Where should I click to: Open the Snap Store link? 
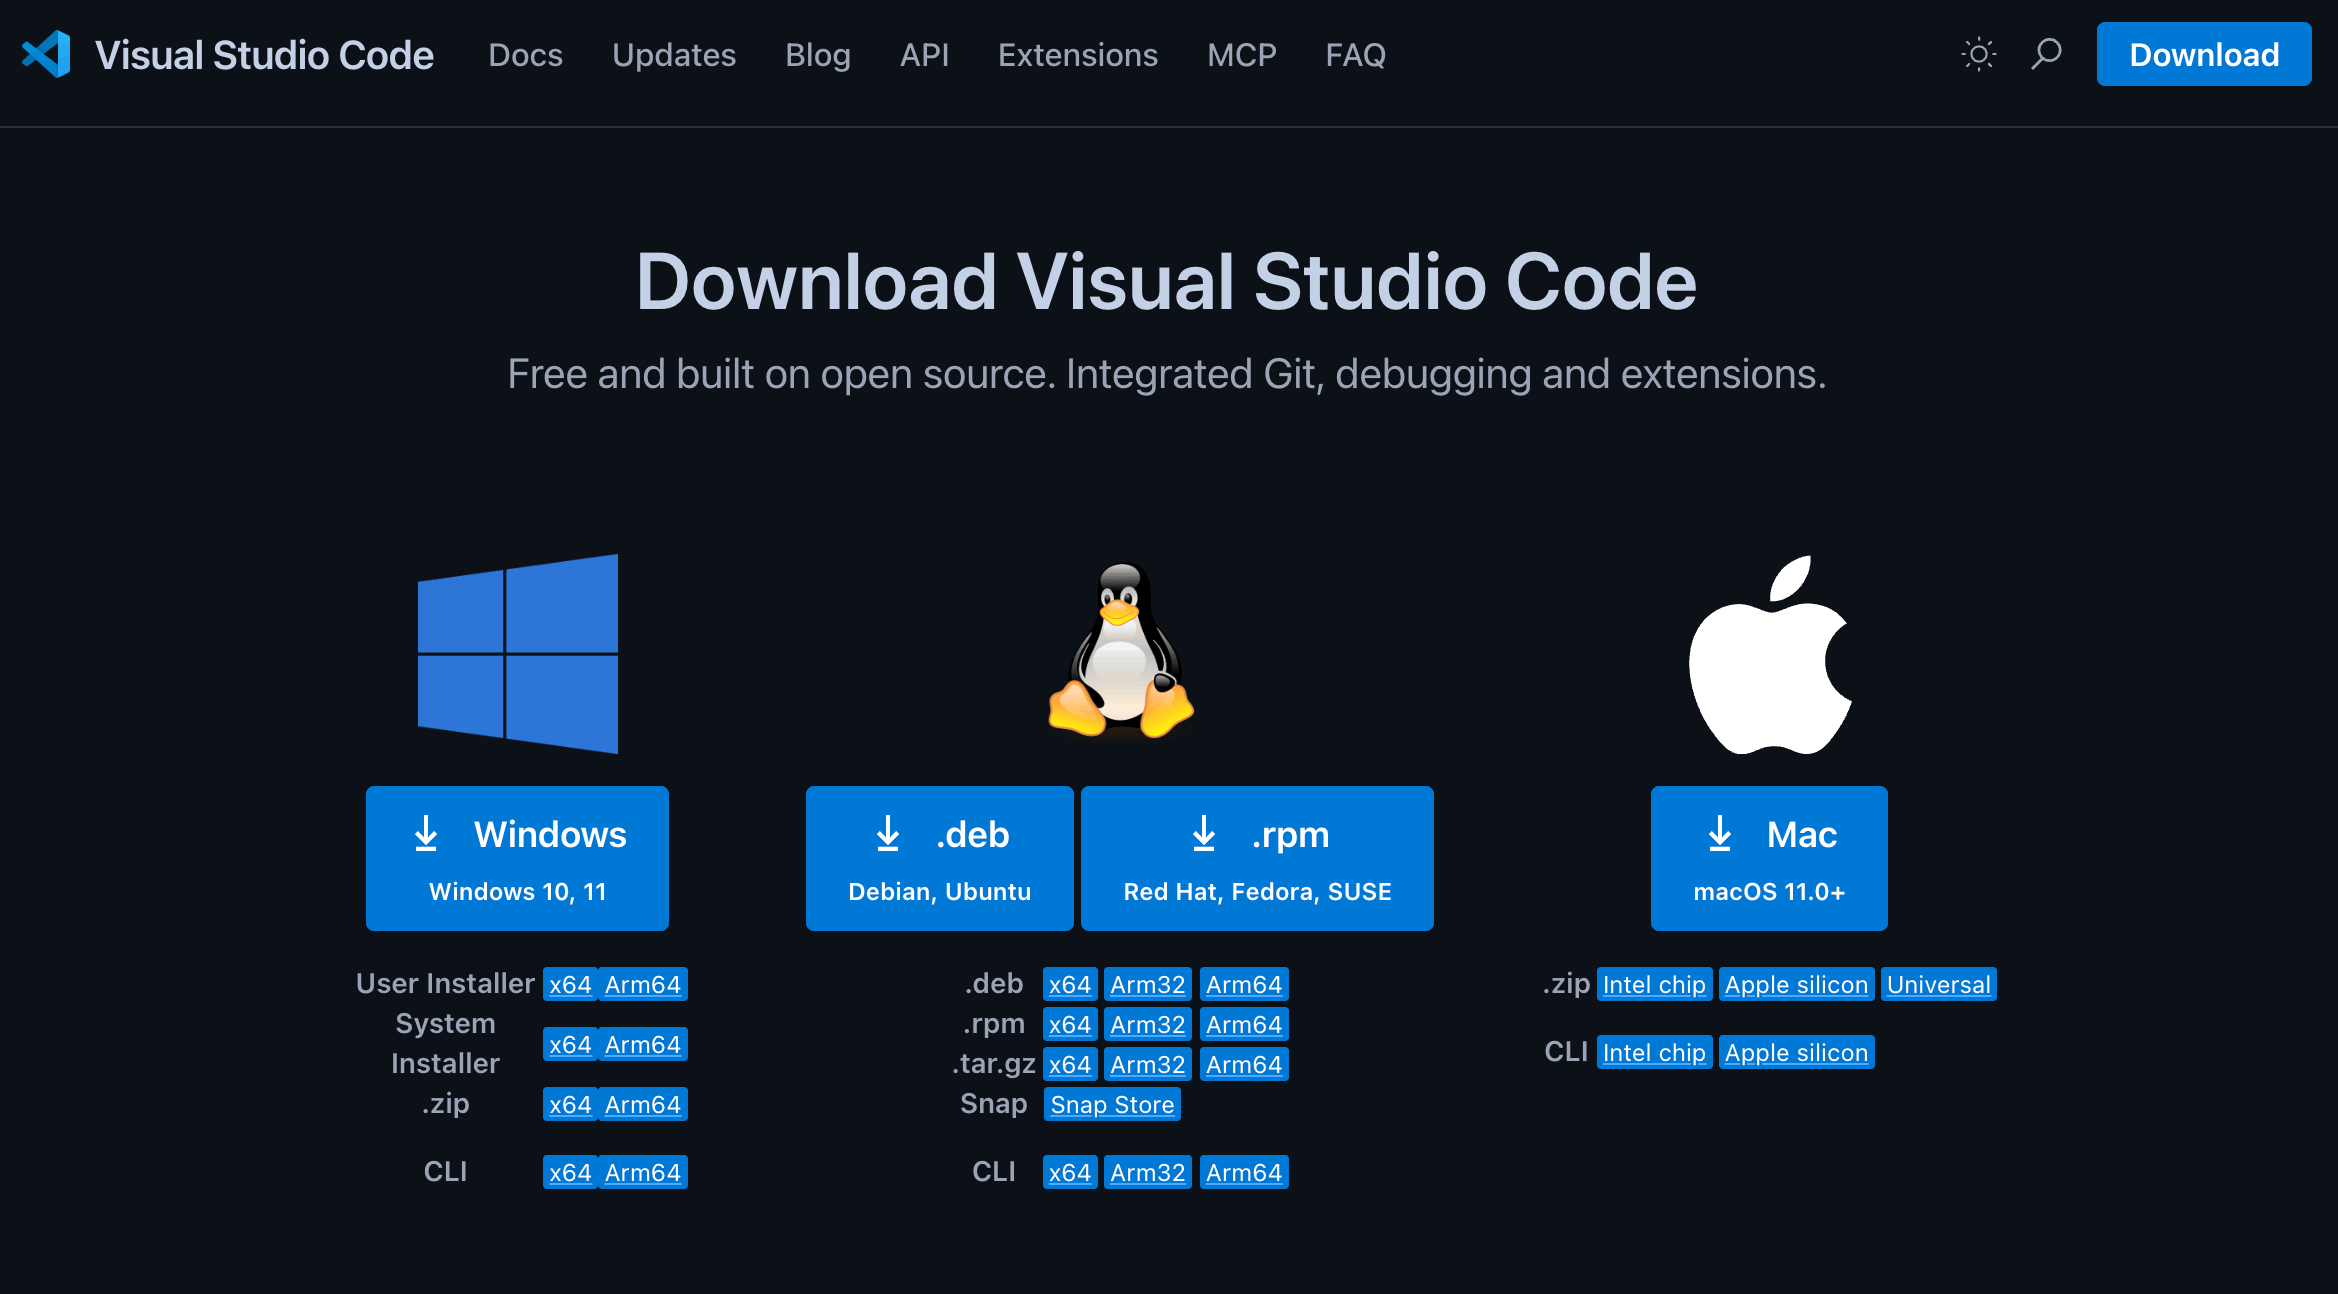tap(1112, 1104)
